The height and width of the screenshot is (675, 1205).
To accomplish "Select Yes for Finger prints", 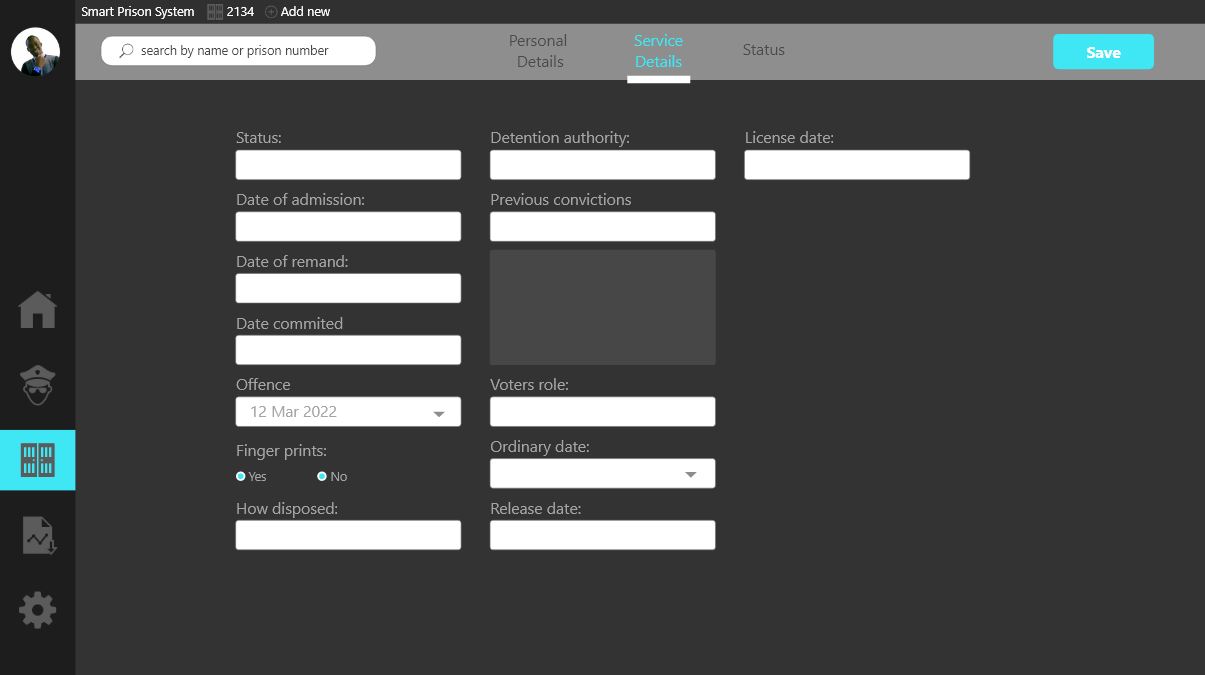I will (241, 477).
